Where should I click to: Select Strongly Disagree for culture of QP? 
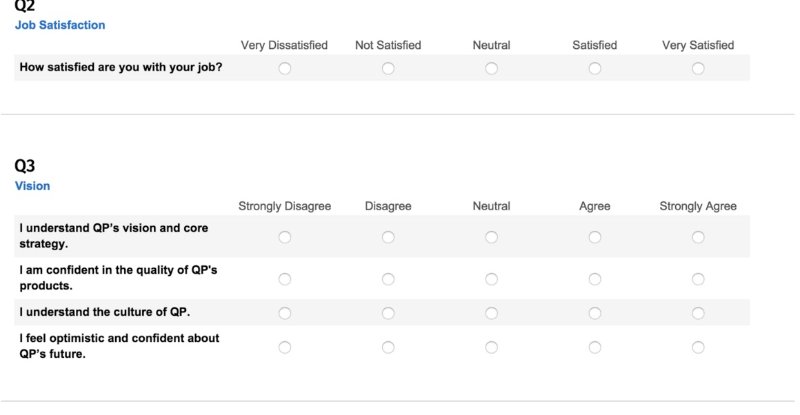285,313
